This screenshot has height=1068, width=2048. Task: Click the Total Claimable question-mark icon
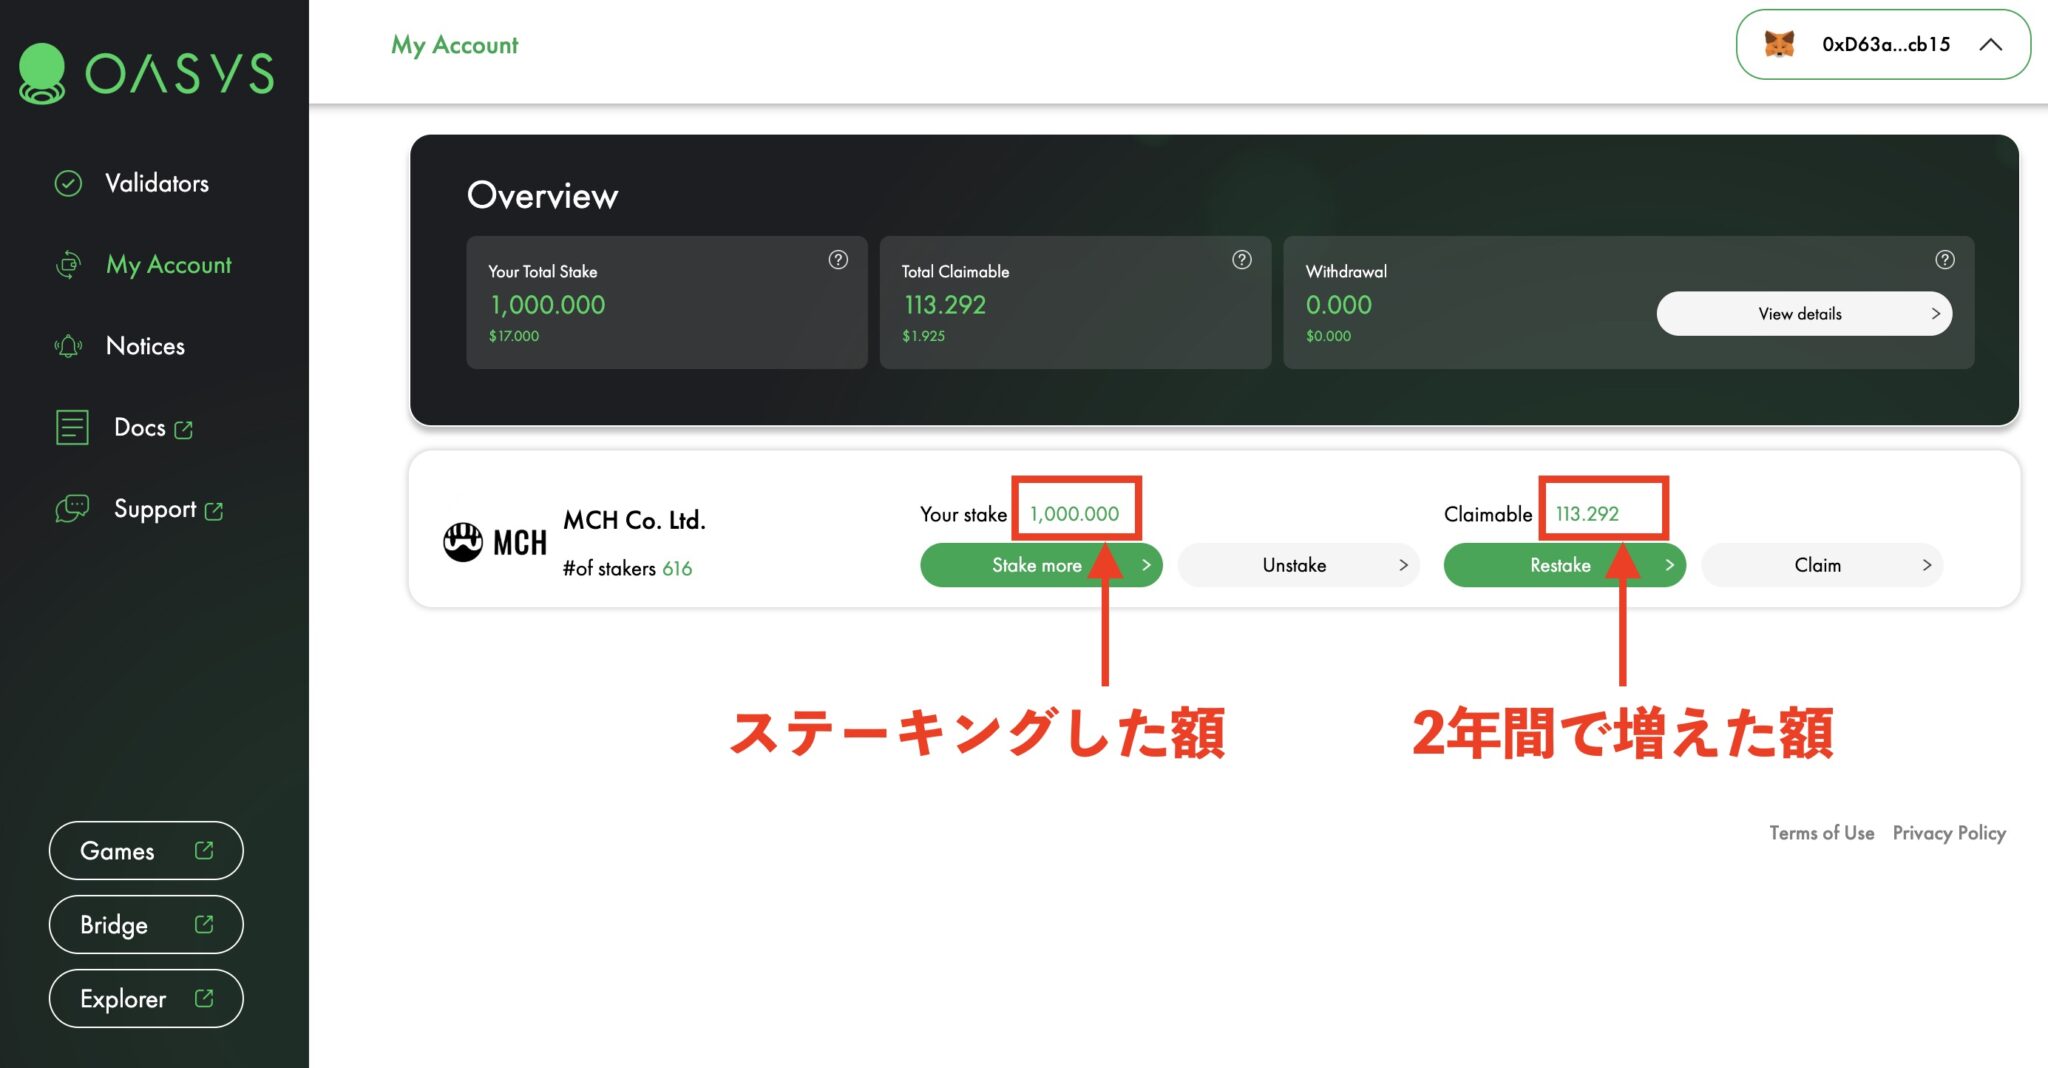tap(1242, 260)
